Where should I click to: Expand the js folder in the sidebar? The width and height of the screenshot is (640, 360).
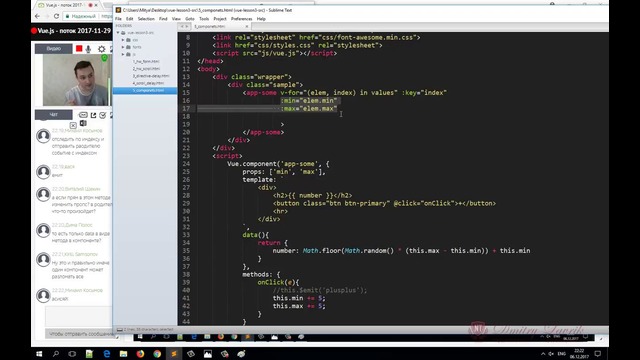(123, 54)
